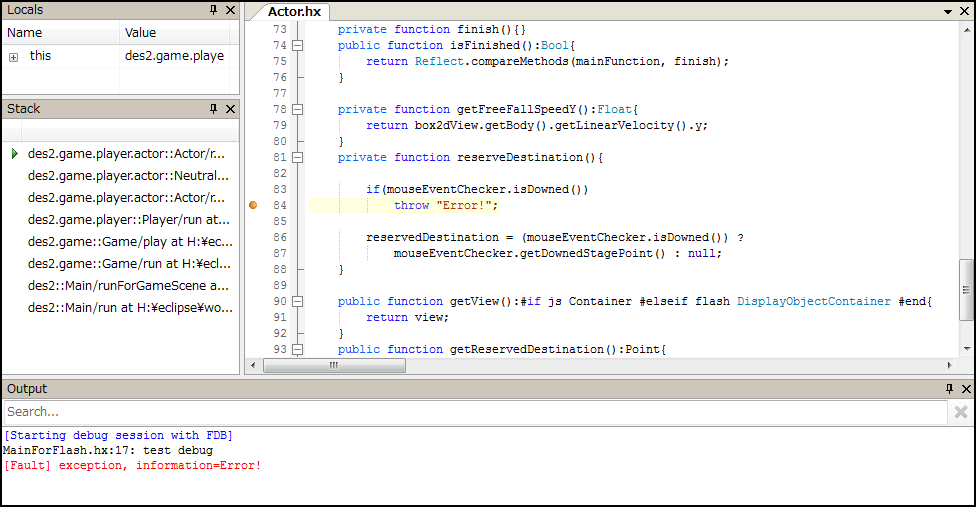Close the Locals panel

coord(230,10)
